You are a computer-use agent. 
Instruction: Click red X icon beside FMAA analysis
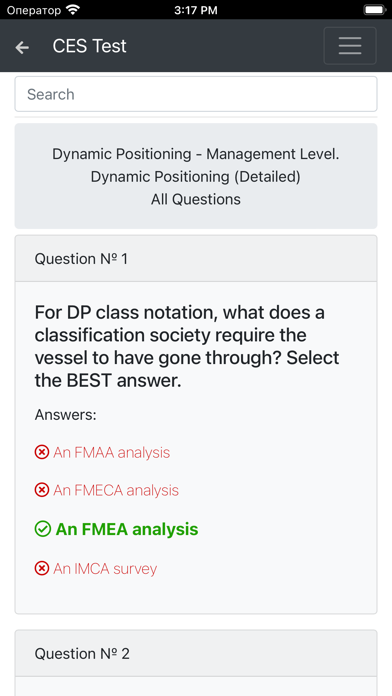(x=42, y=452)
